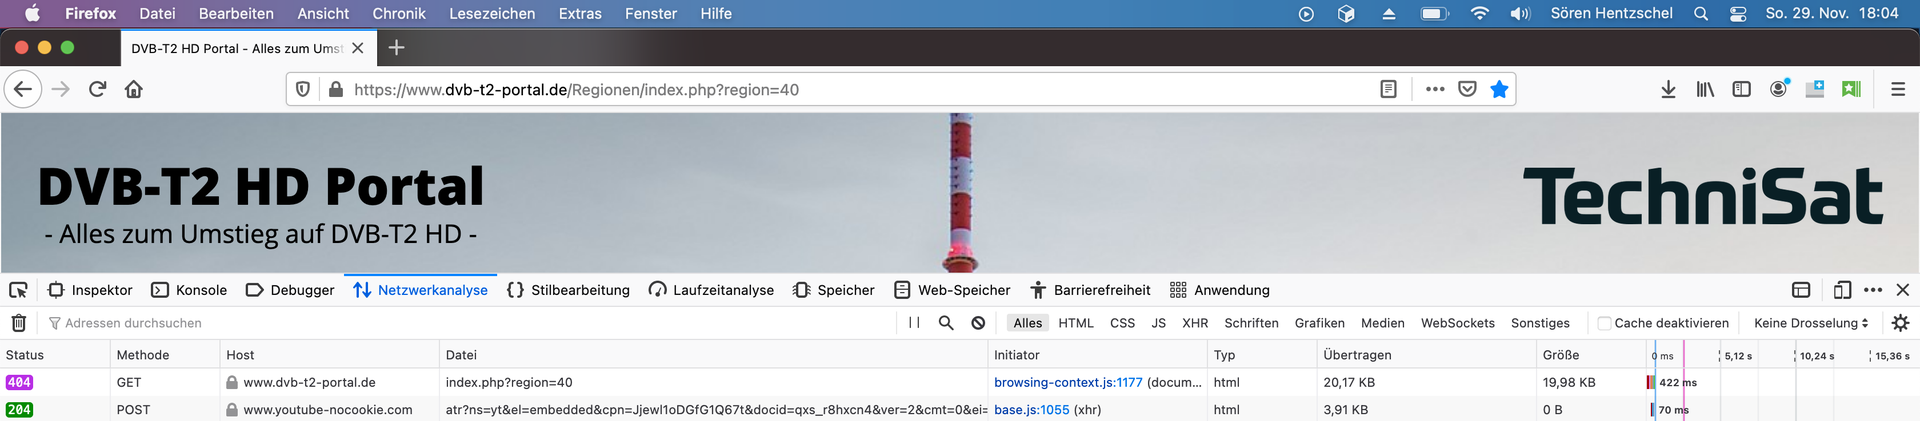
Task: Go to the Firefox home page
Action: click(134, 89)
